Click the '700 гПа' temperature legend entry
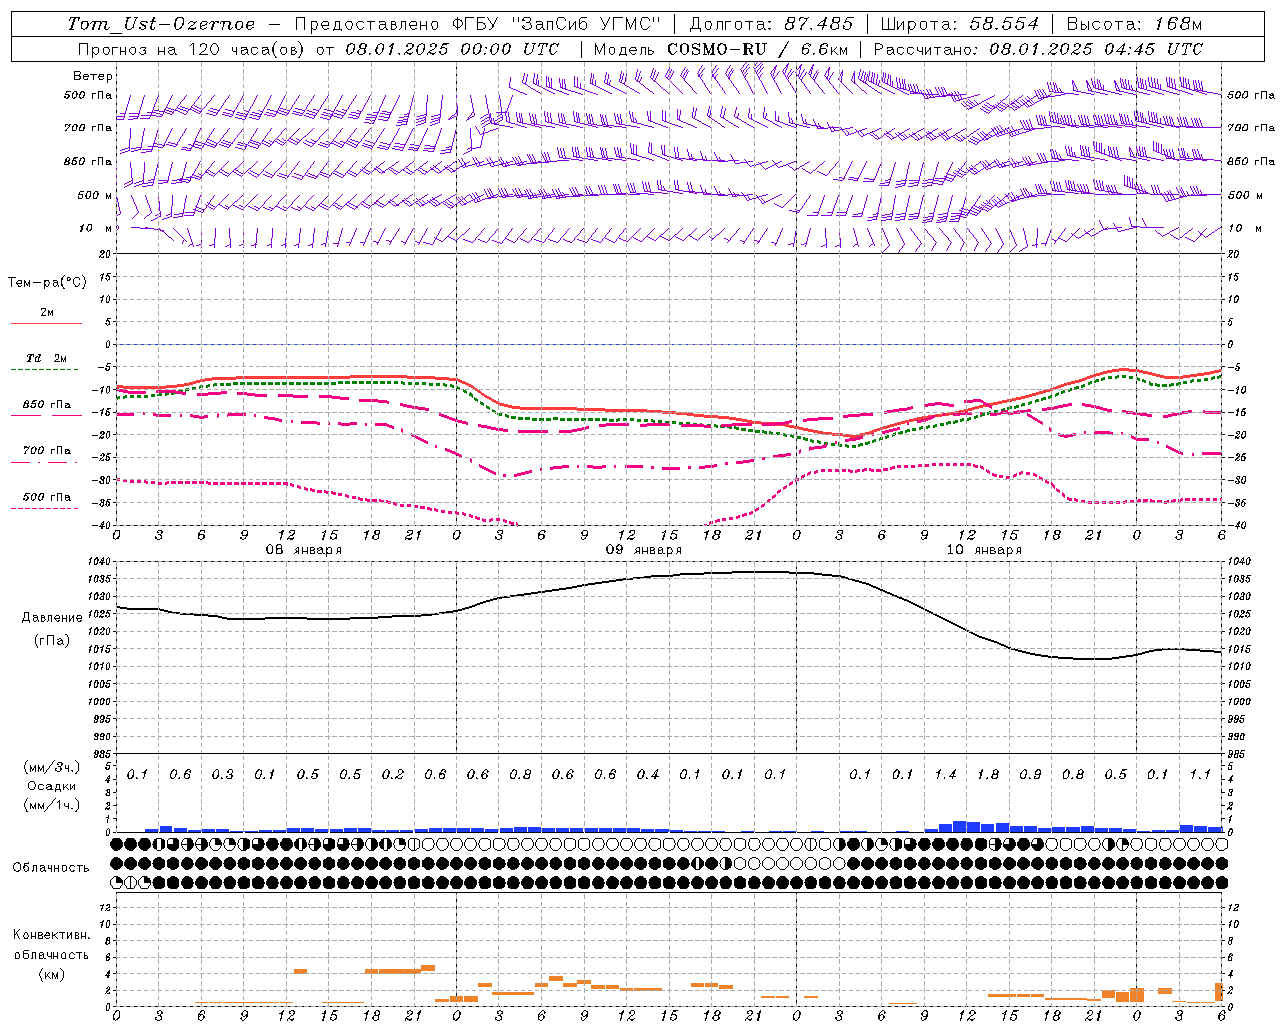1280x1024 pixels. pyautogui.click(x=47, y=451)
